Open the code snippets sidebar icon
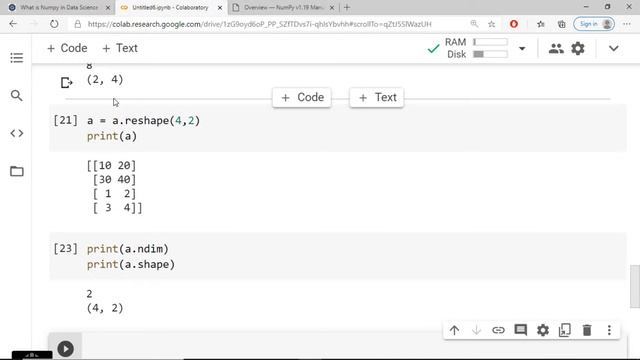The image size is (640, 360). point(17,133)
